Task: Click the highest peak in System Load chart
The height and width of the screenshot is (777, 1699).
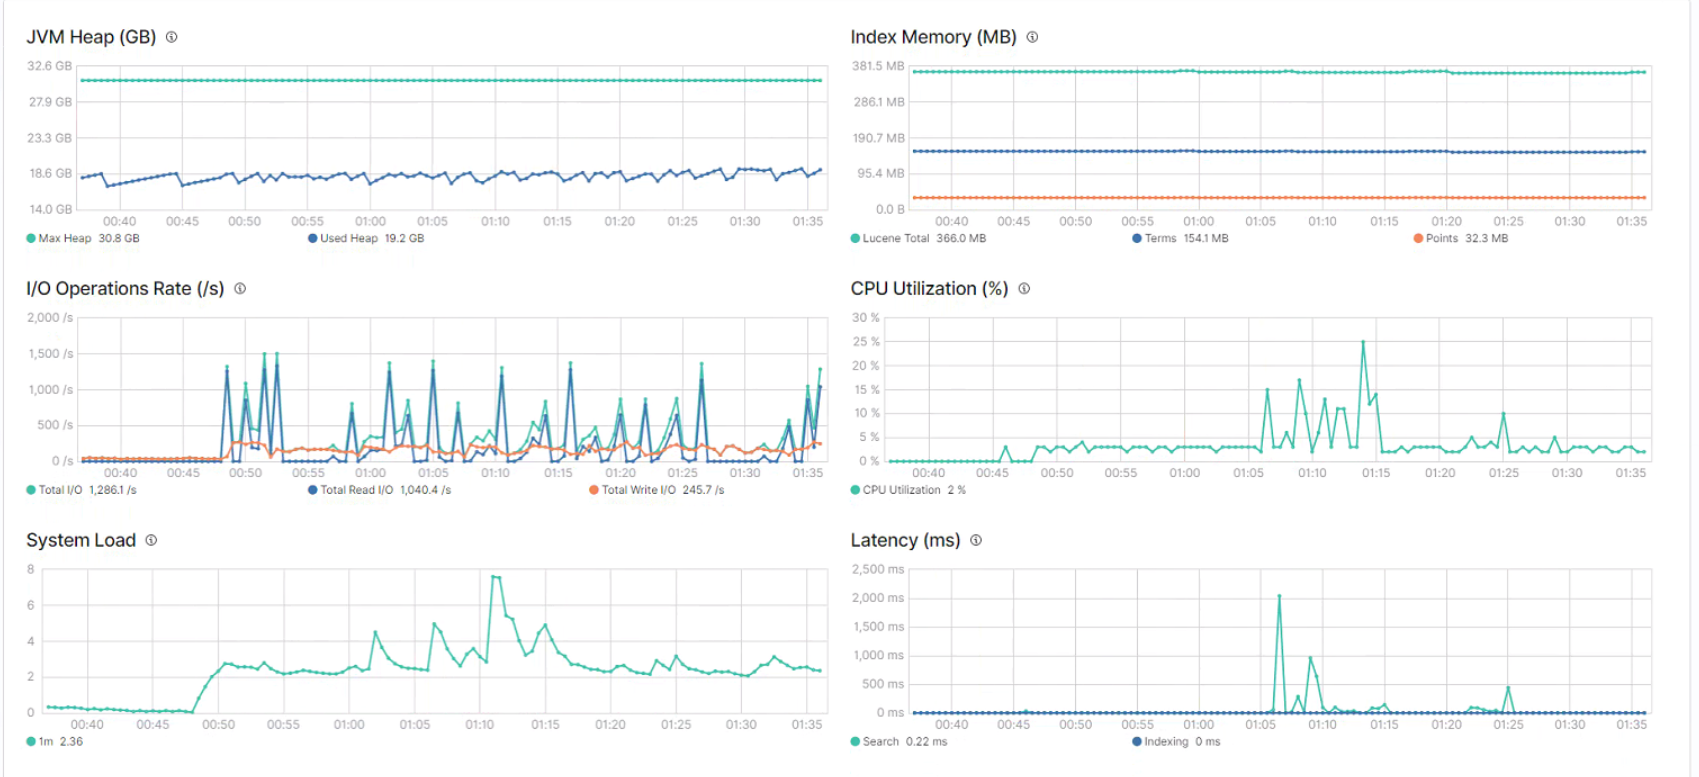Action: click(x=495, y=577)
